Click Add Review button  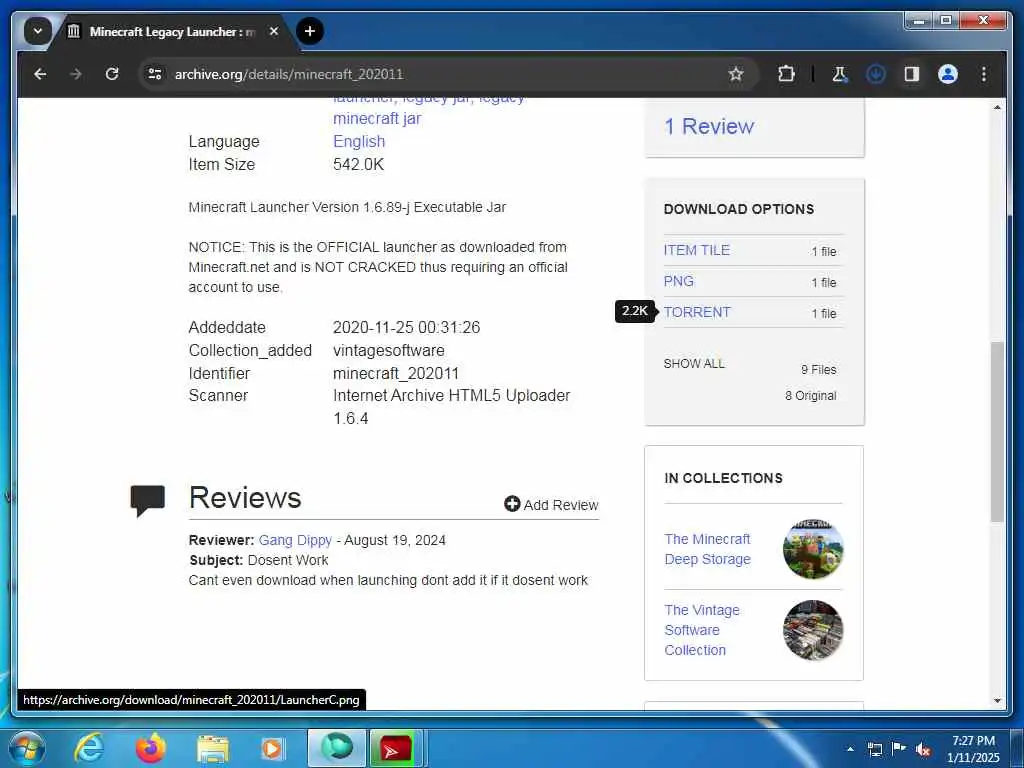point(551,505)
